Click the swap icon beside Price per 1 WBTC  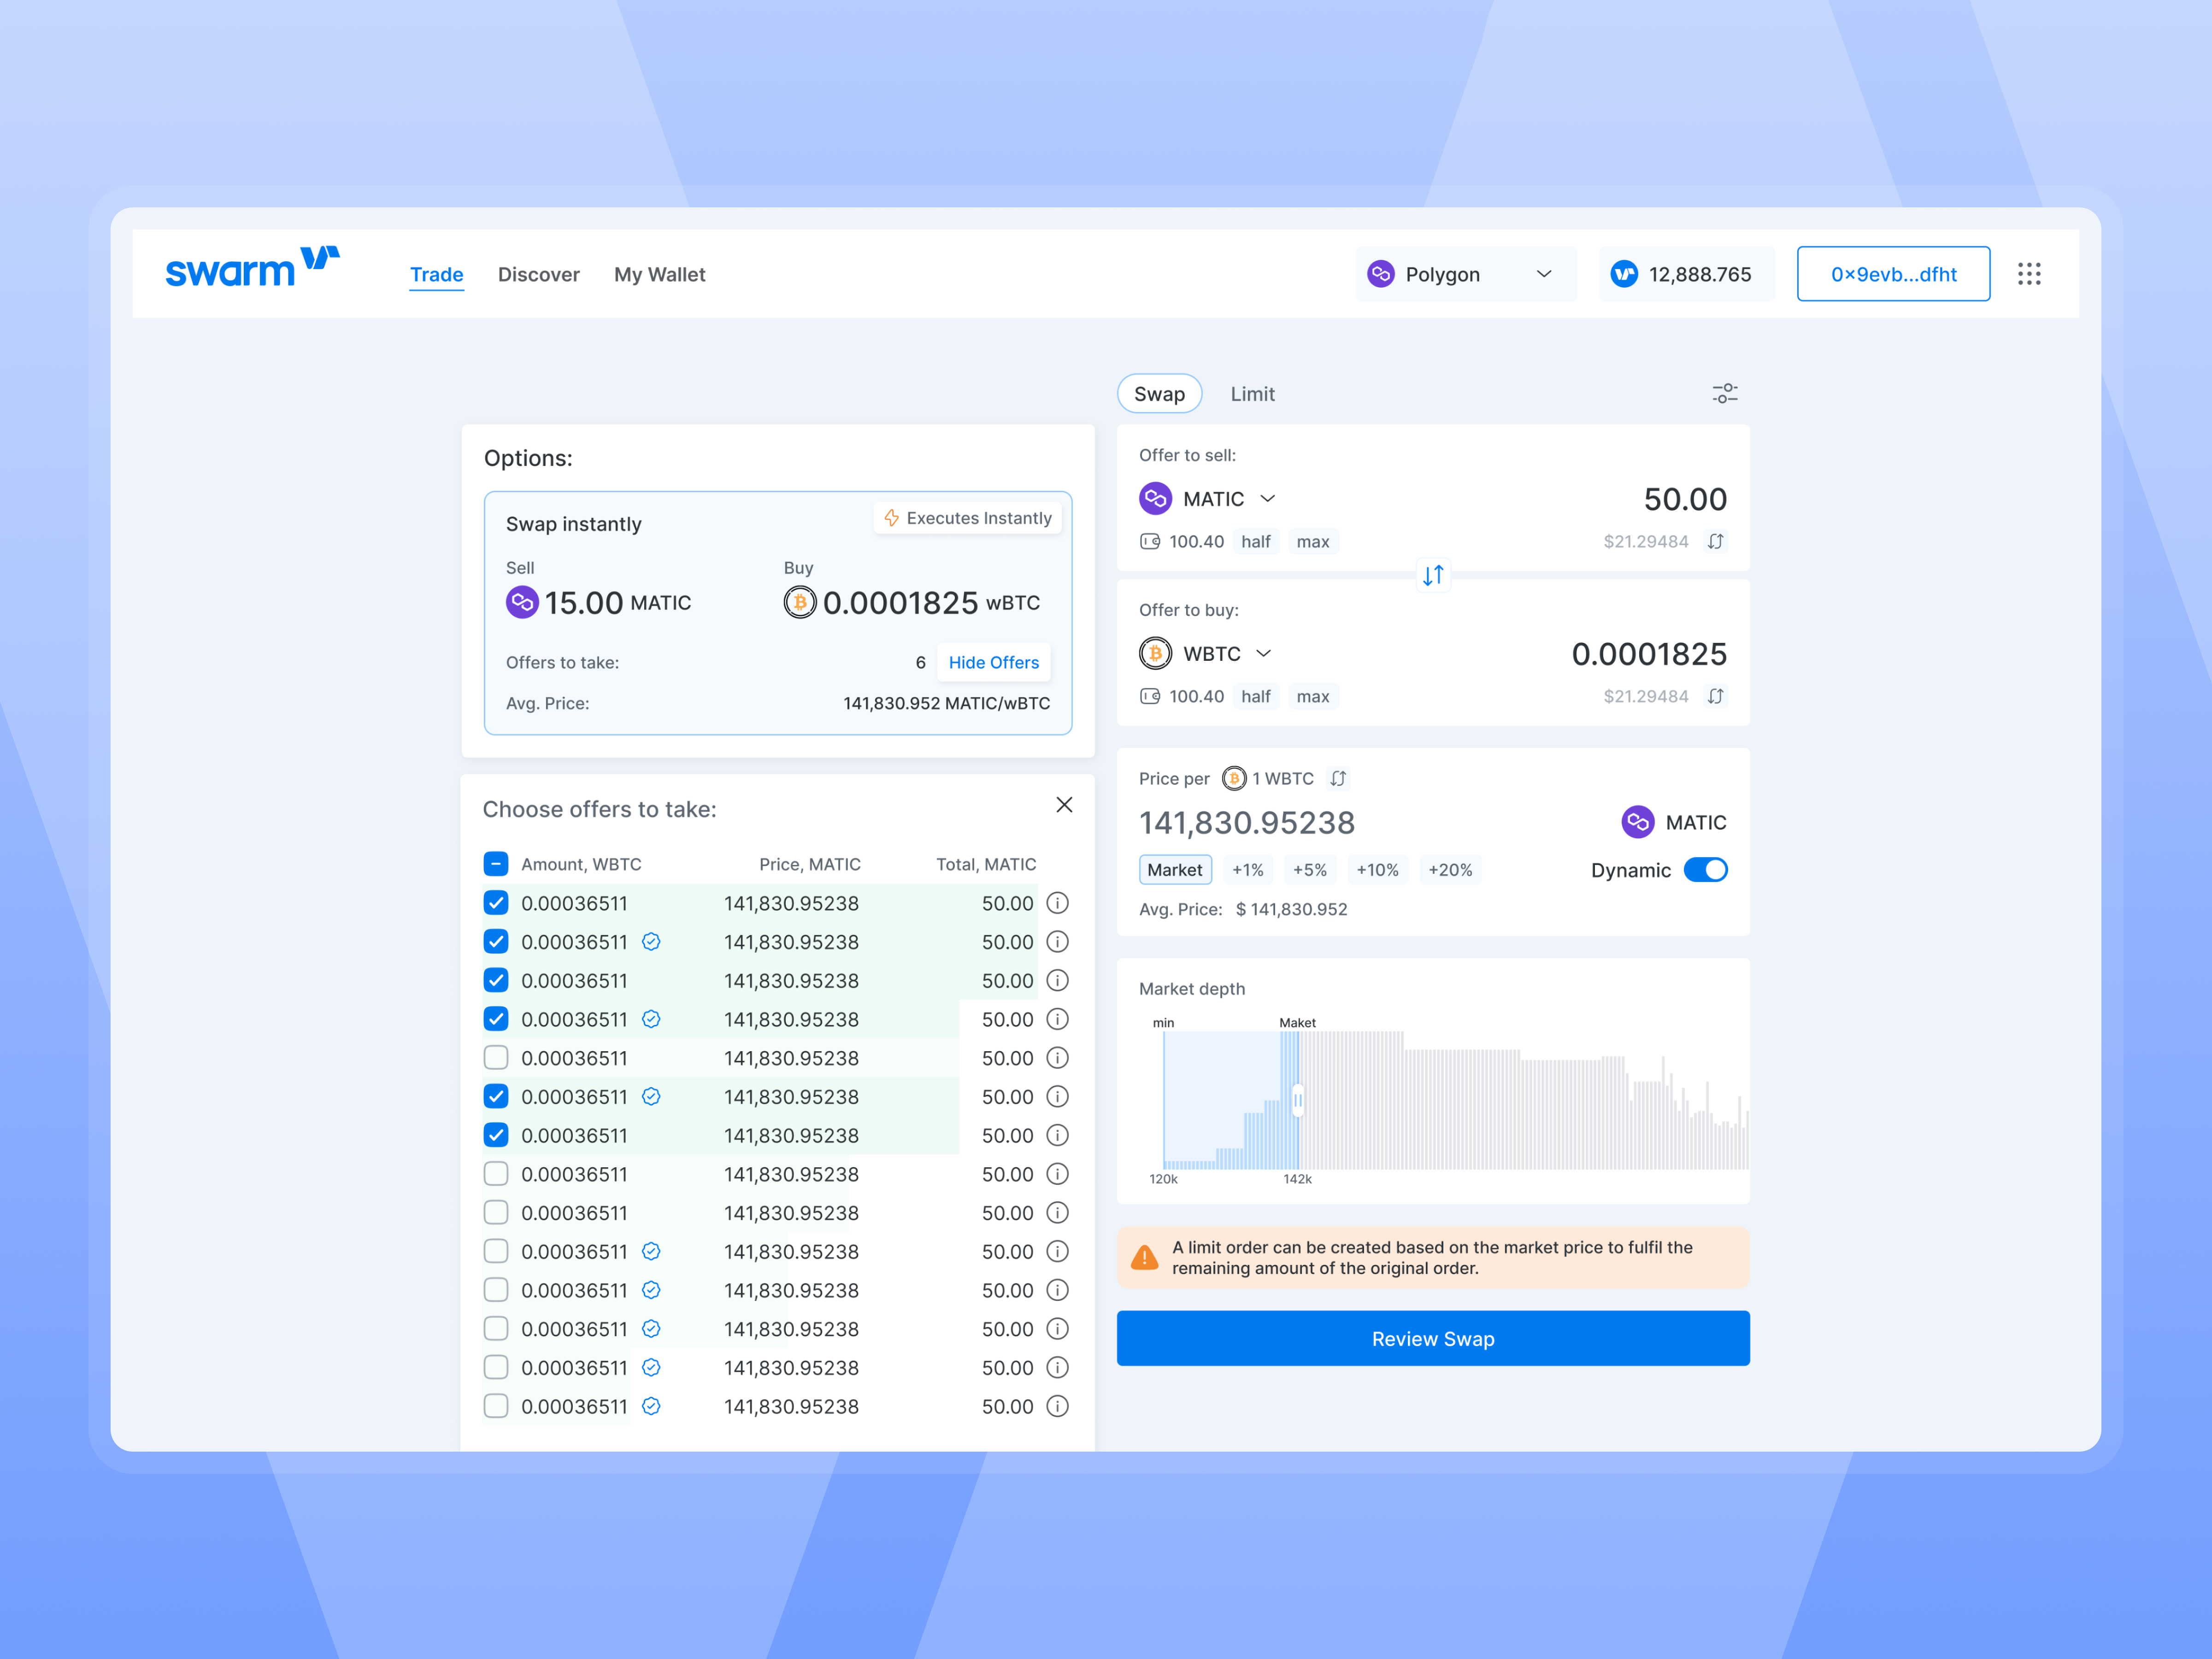pos(1338,778)
